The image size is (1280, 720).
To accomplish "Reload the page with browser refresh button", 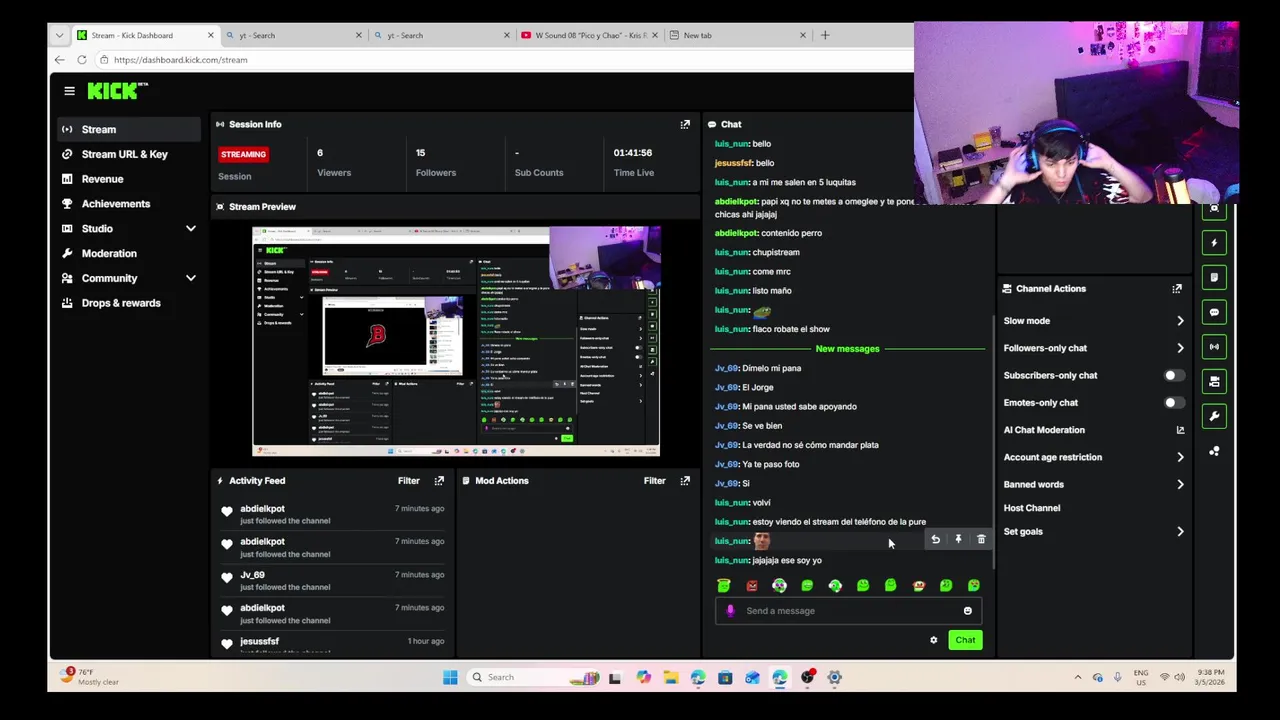I will coord(82,60).
